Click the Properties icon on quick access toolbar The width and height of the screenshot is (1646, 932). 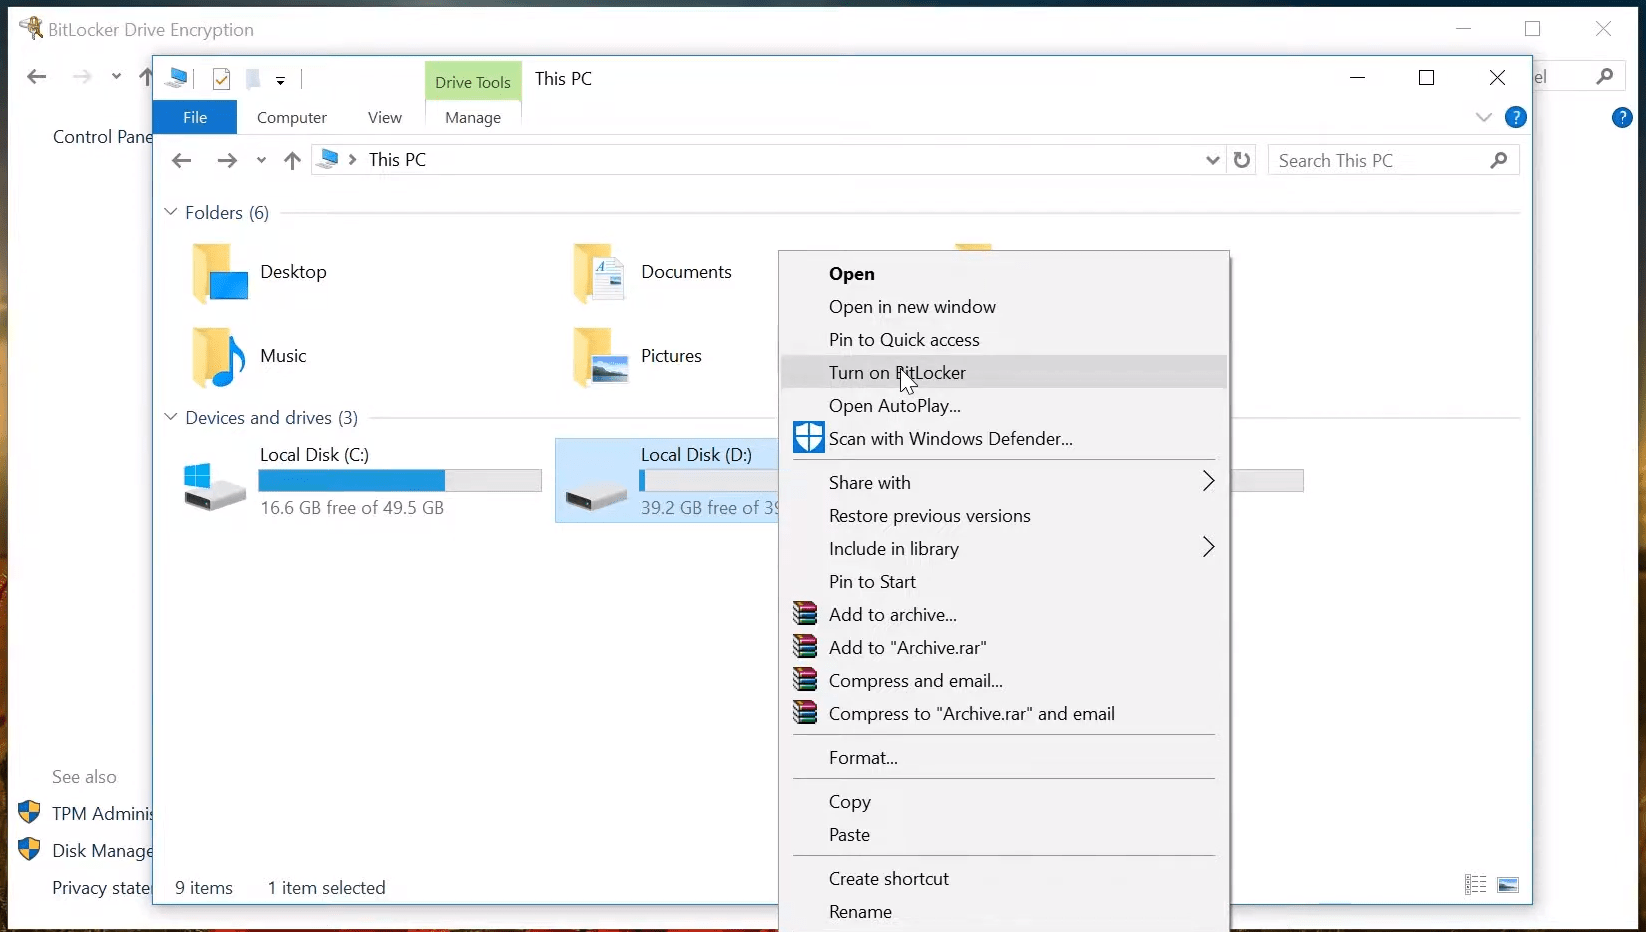[x=221, y=79]
